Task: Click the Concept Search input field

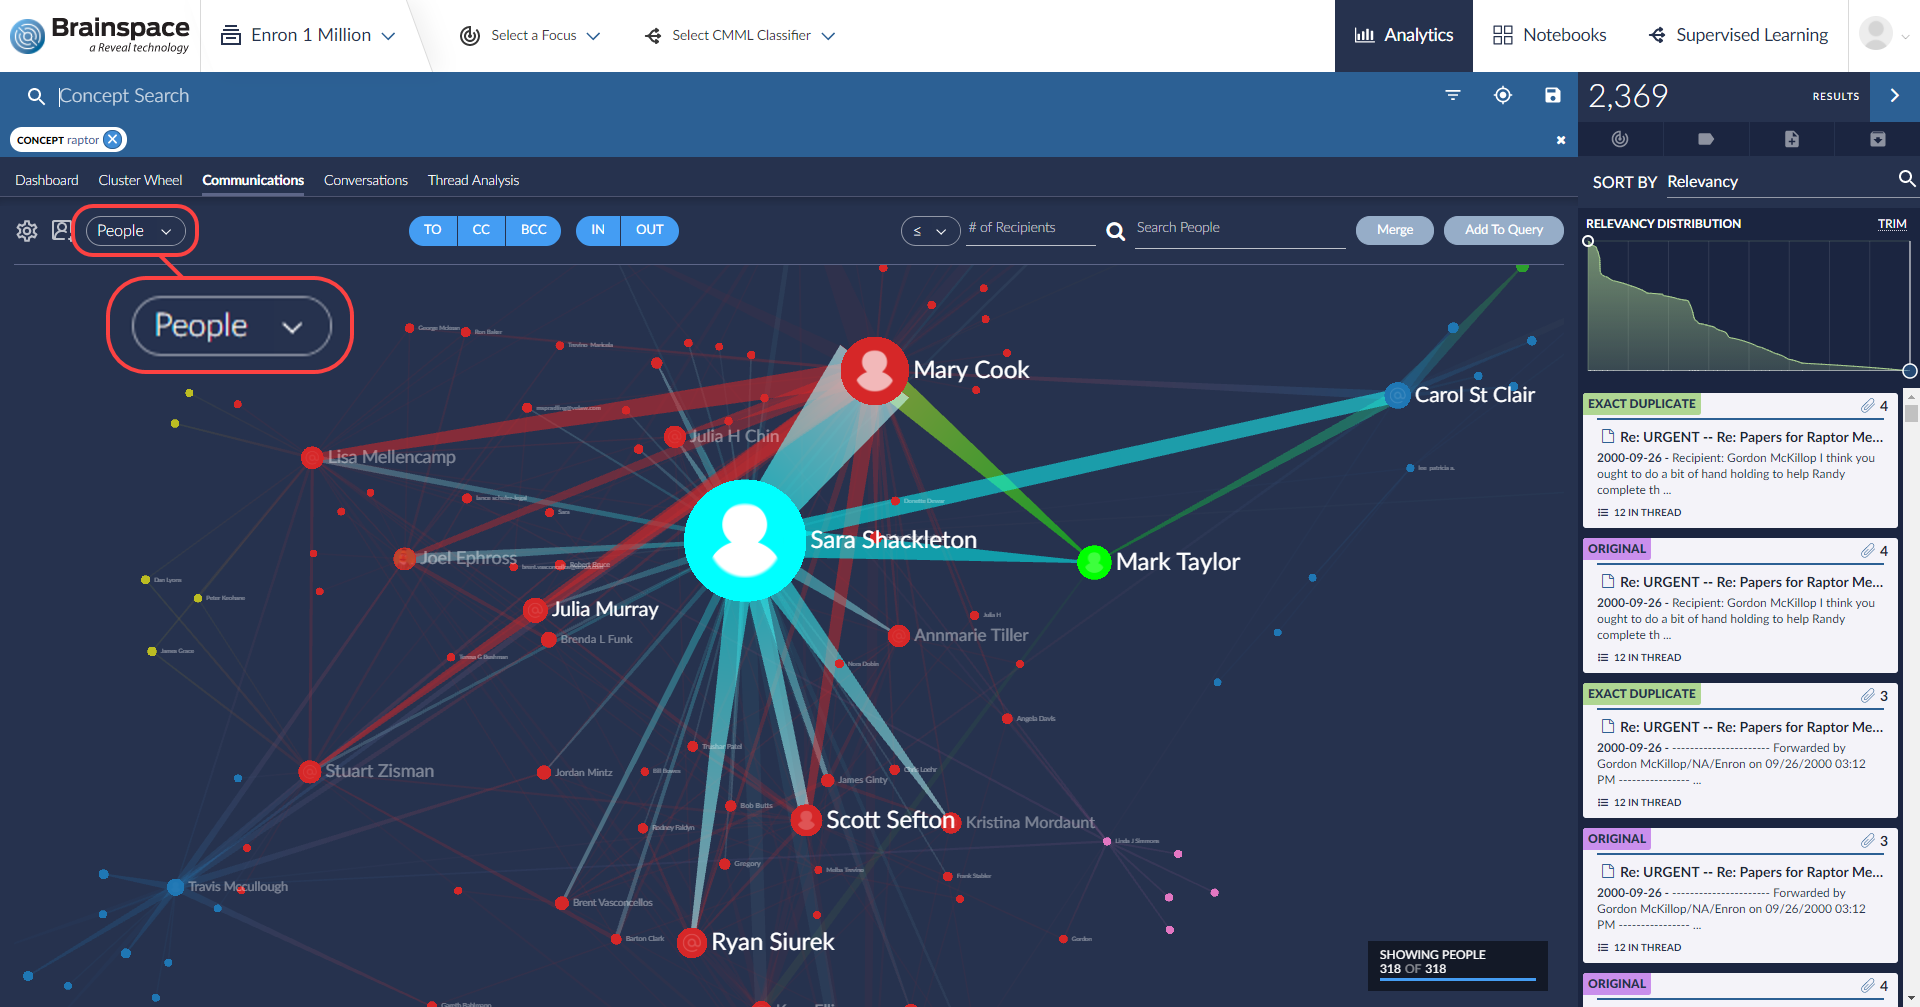Action: (740, 96)
